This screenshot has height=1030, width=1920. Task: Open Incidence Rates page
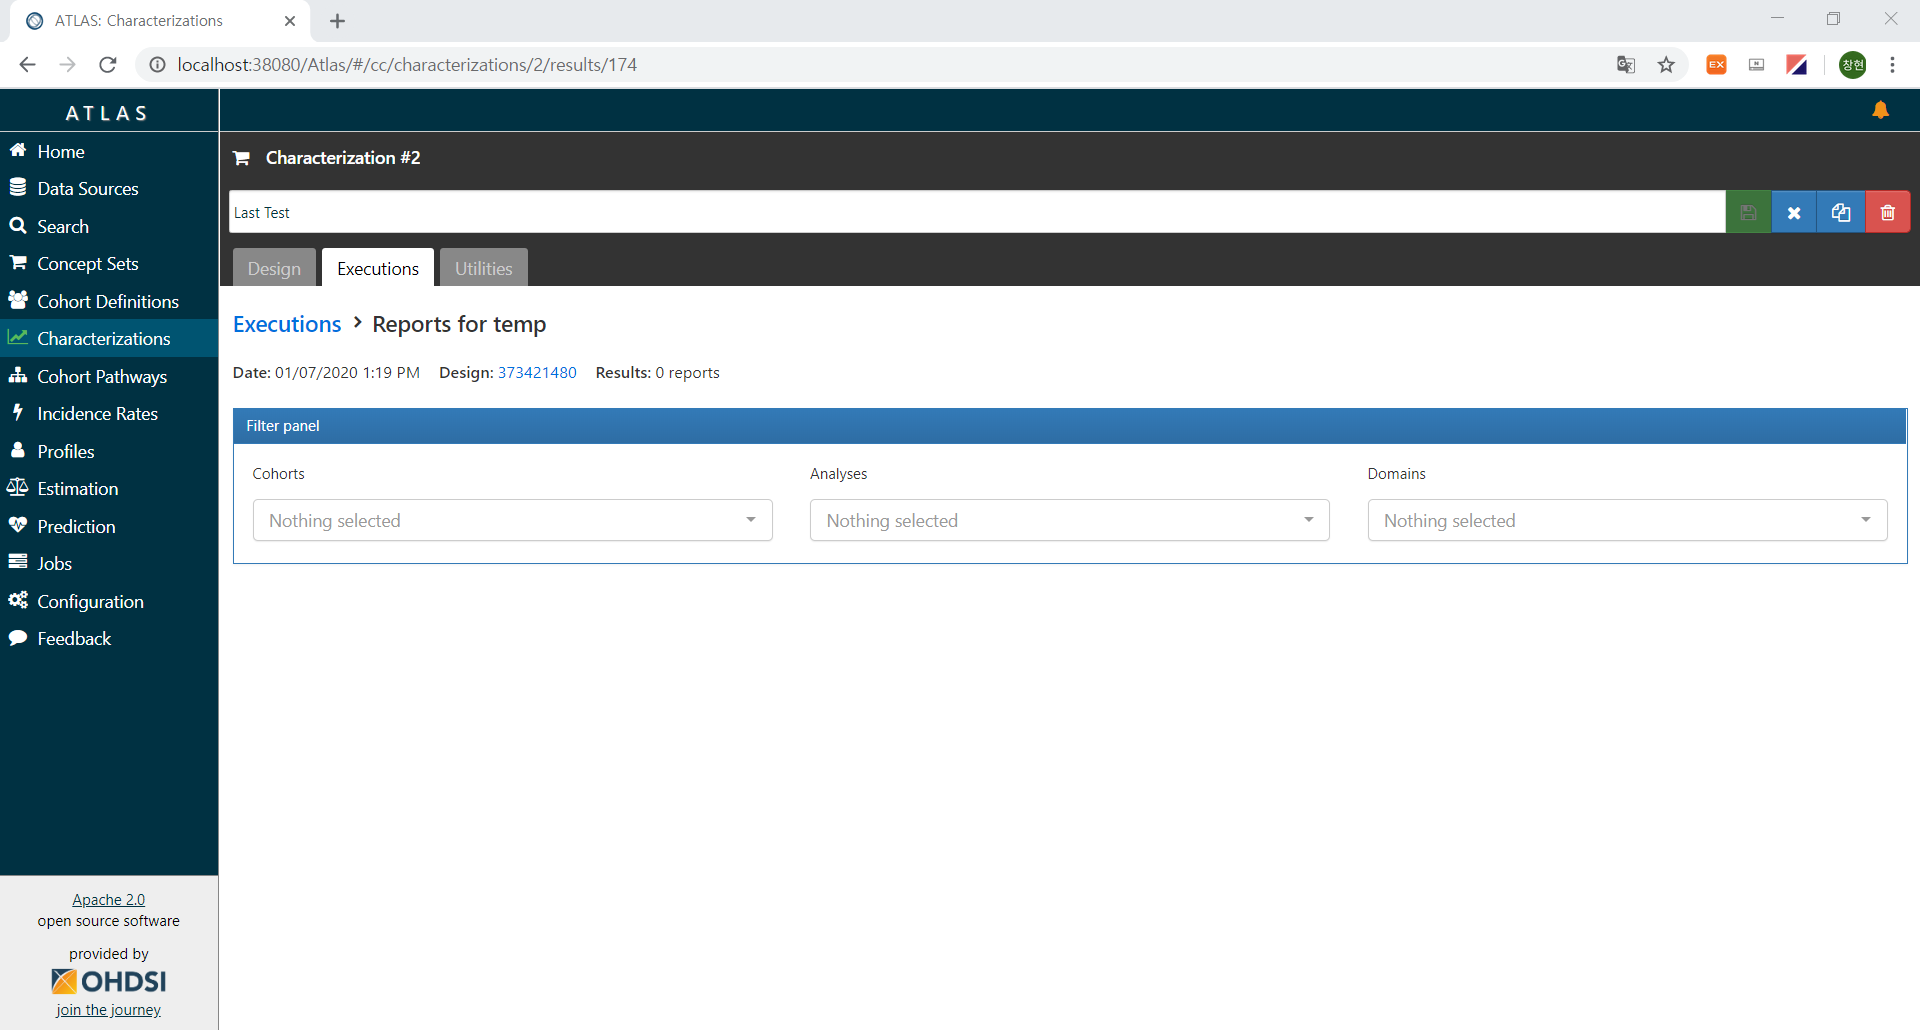tap(97, 413)
